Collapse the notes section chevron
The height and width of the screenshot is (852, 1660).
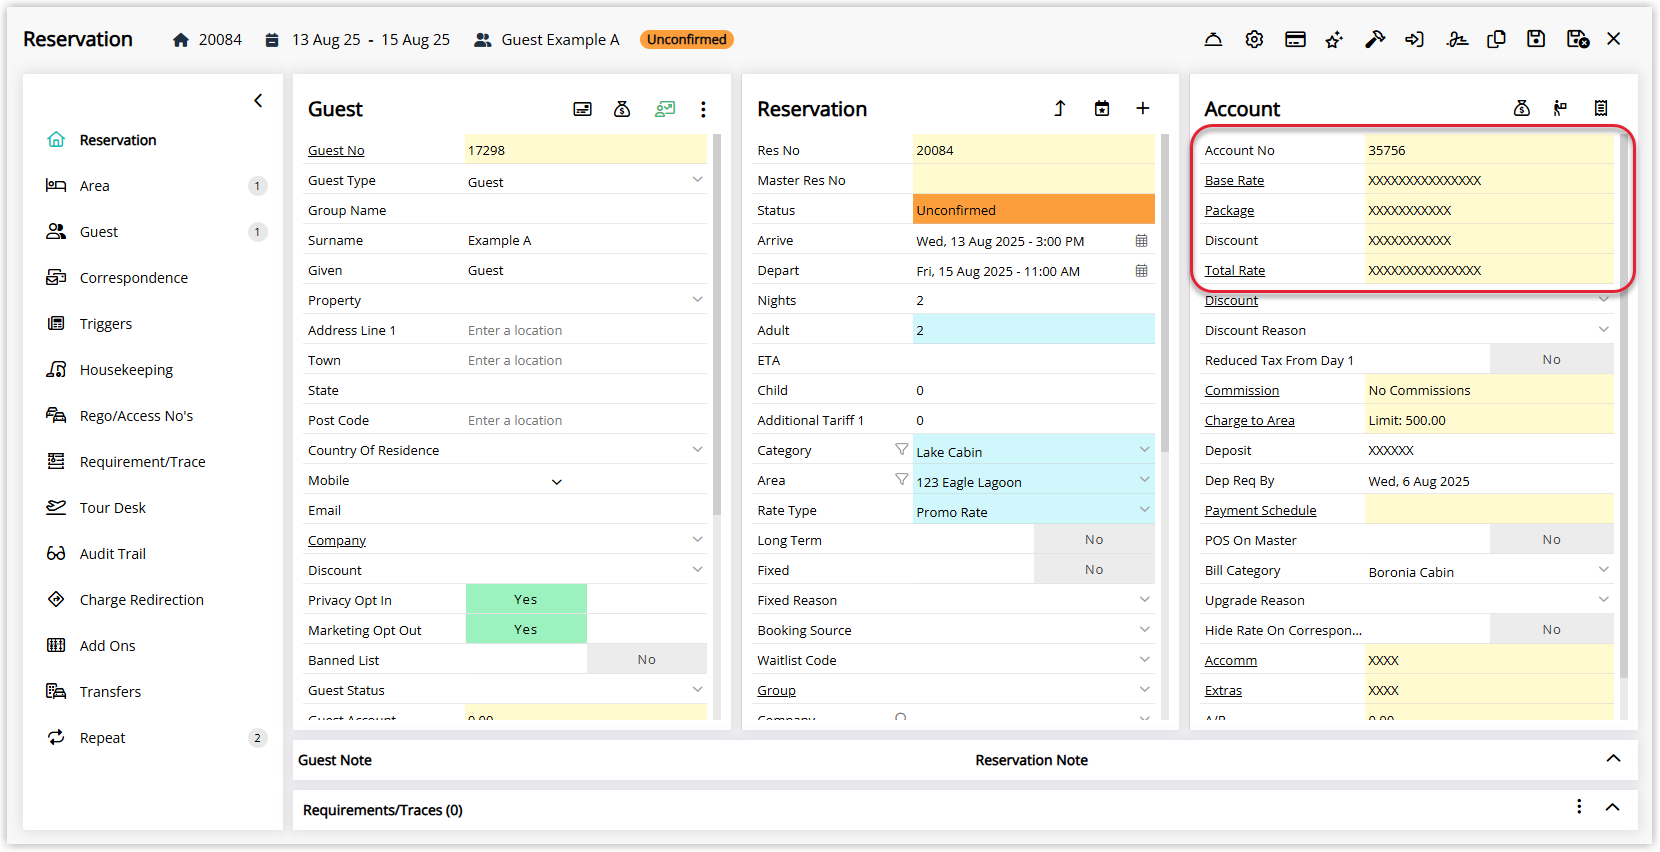[x=1613, y=759]
